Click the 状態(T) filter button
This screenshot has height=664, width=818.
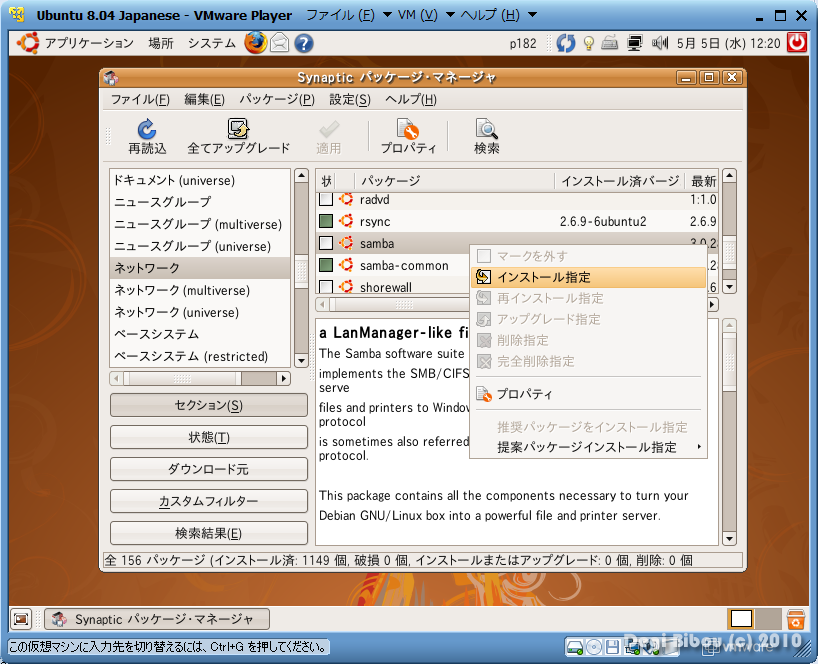[209, 437]
